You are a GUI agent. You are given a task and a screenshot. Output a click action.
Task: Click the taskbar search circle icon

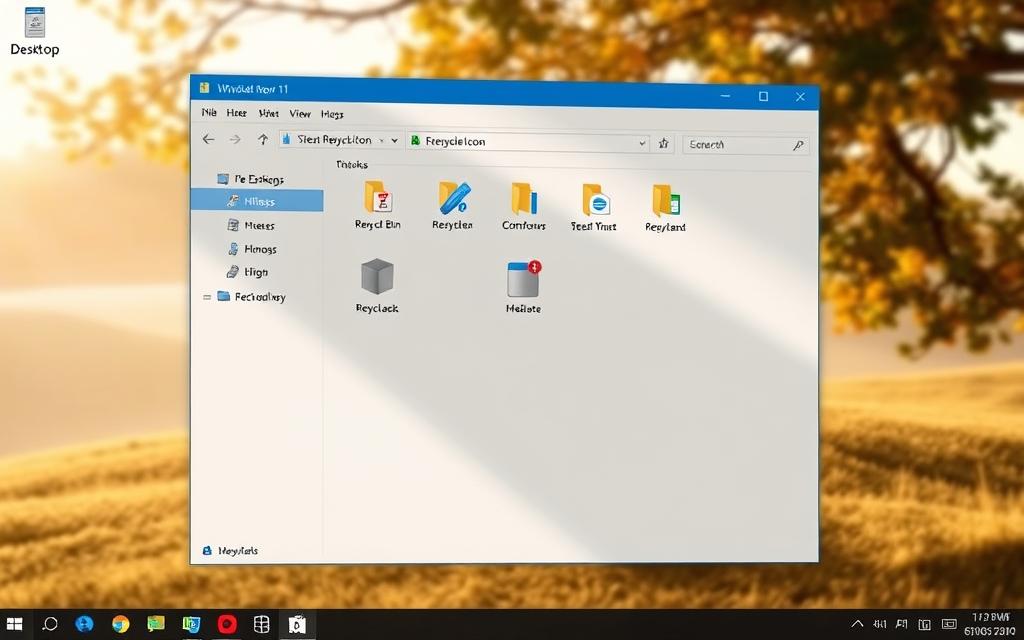click(x=50, y=624)
